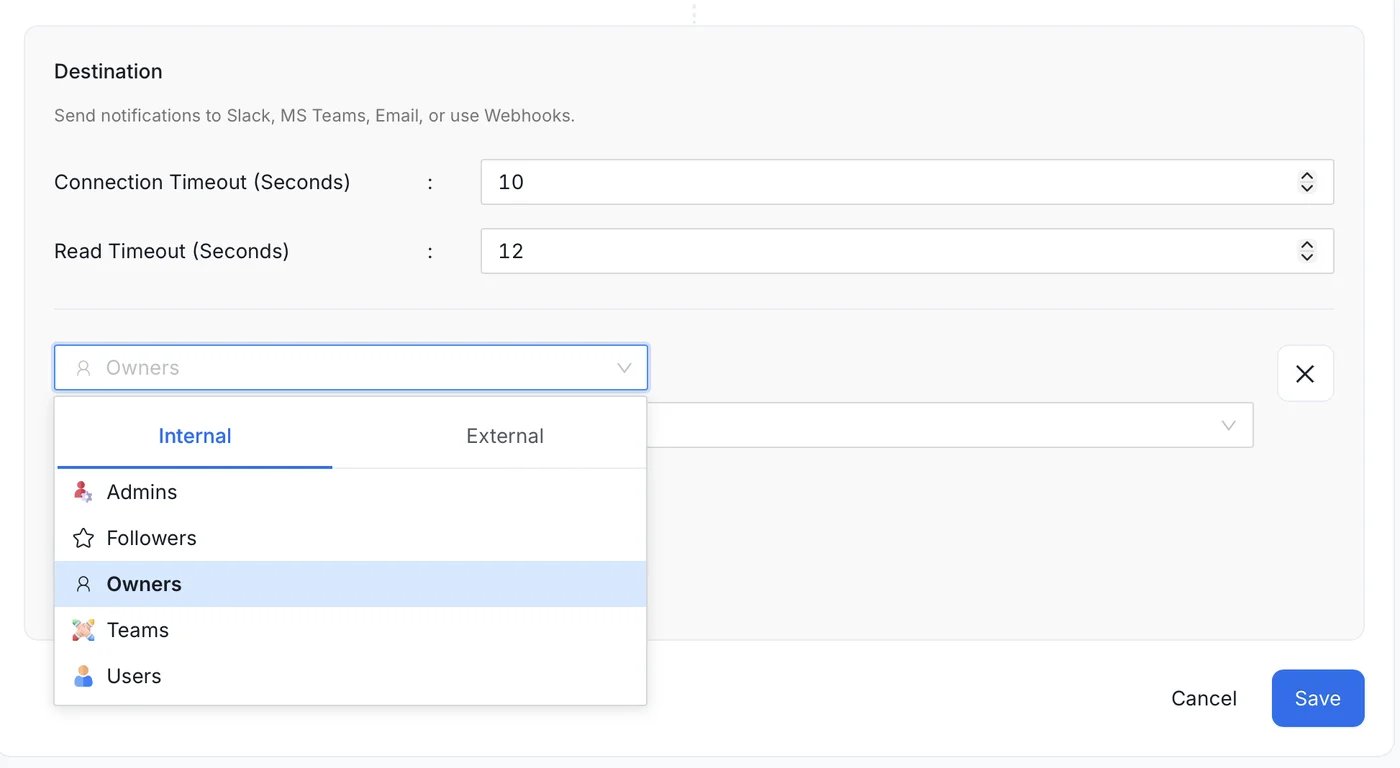Viewport: 1400px width, 768px height.
Task: Choose Teams from the destination list
Action: click(350, 630)
